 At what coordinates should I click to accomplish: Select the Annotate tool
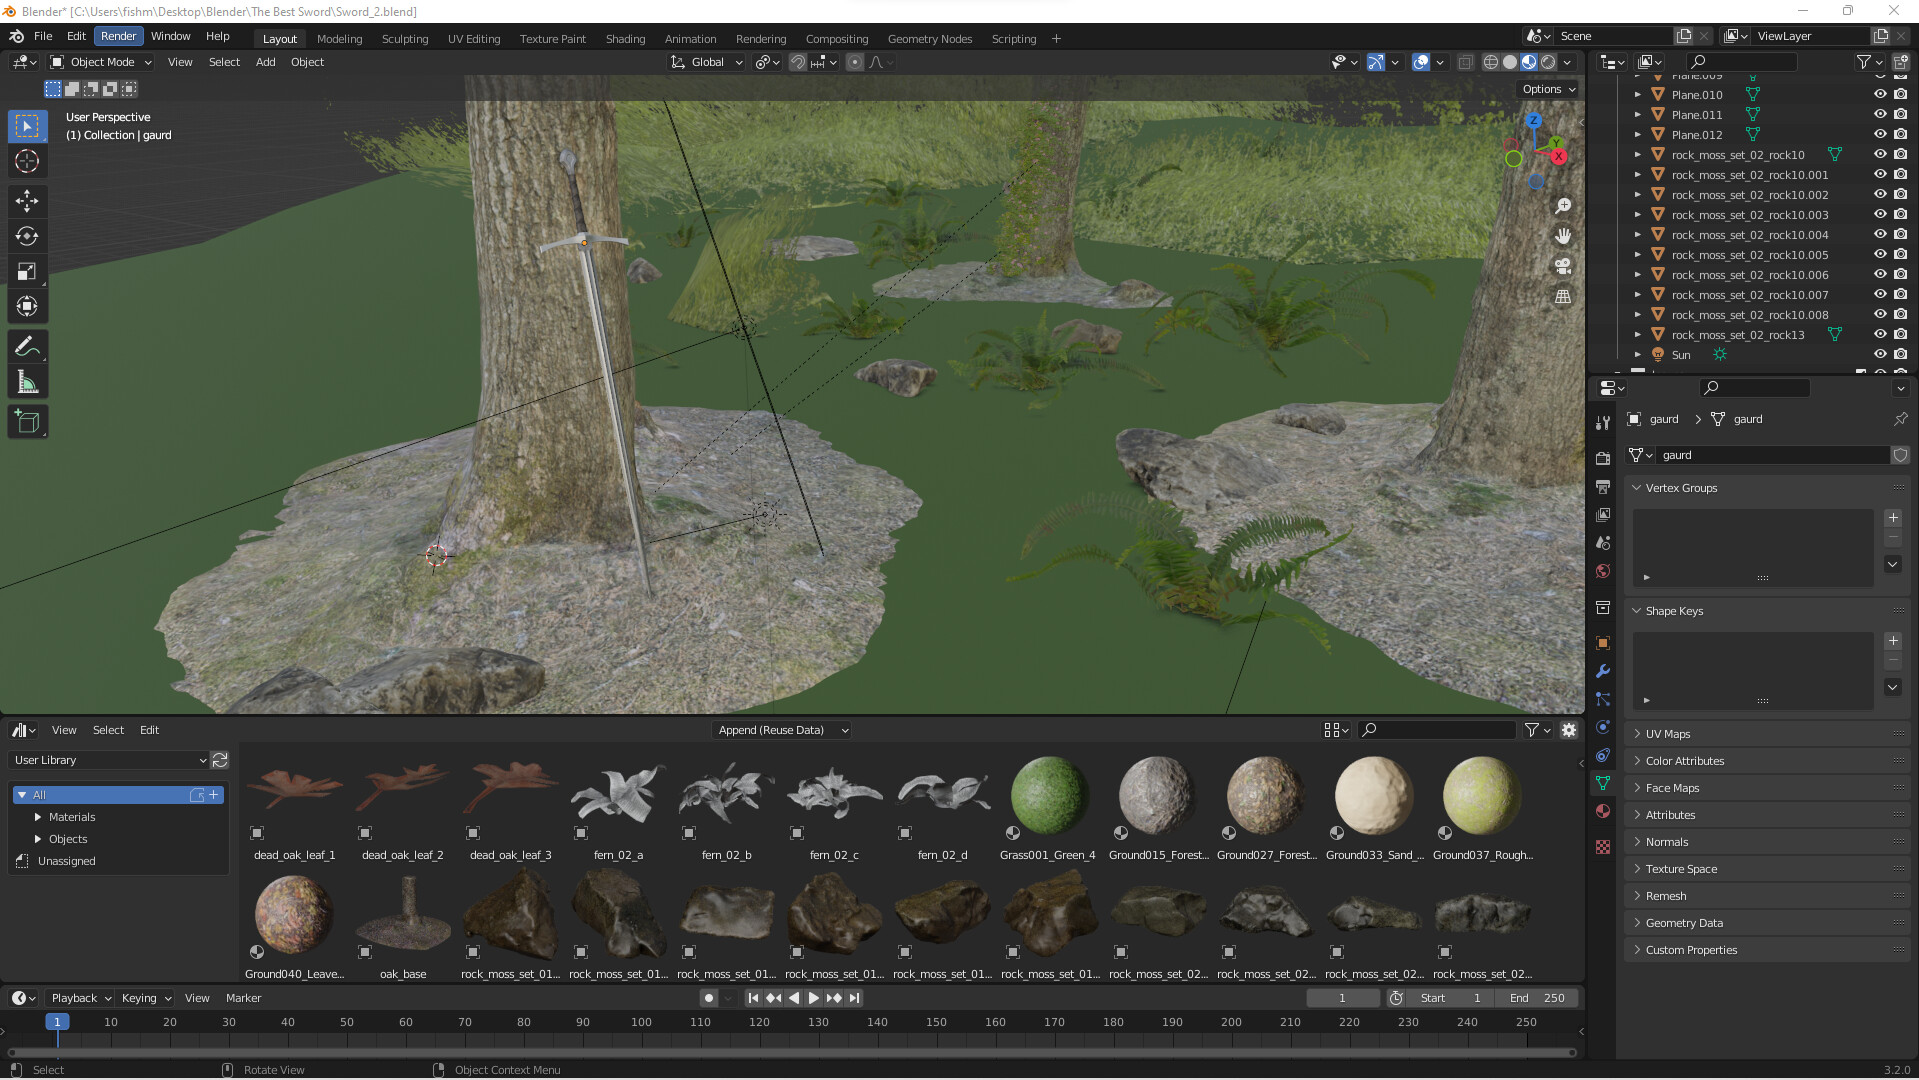(x=27, y=347)
